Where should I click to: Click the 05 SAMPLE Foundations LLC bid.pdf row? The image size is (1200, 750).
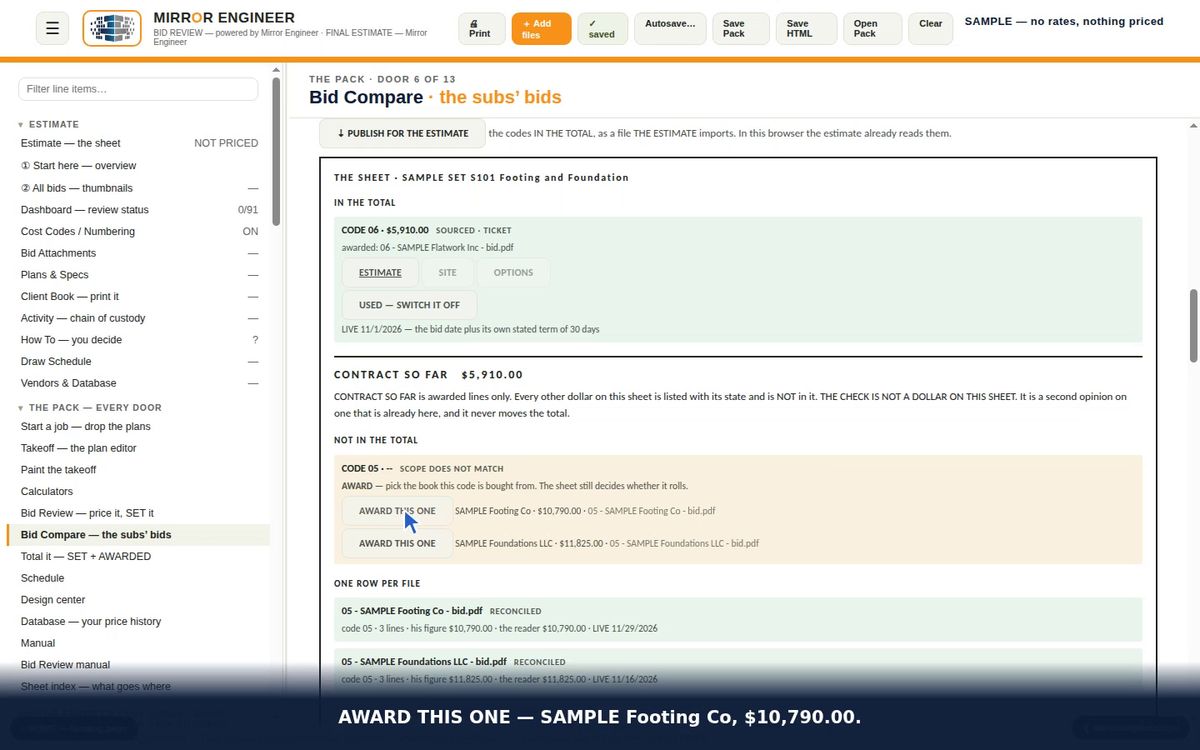pos(738,670)
